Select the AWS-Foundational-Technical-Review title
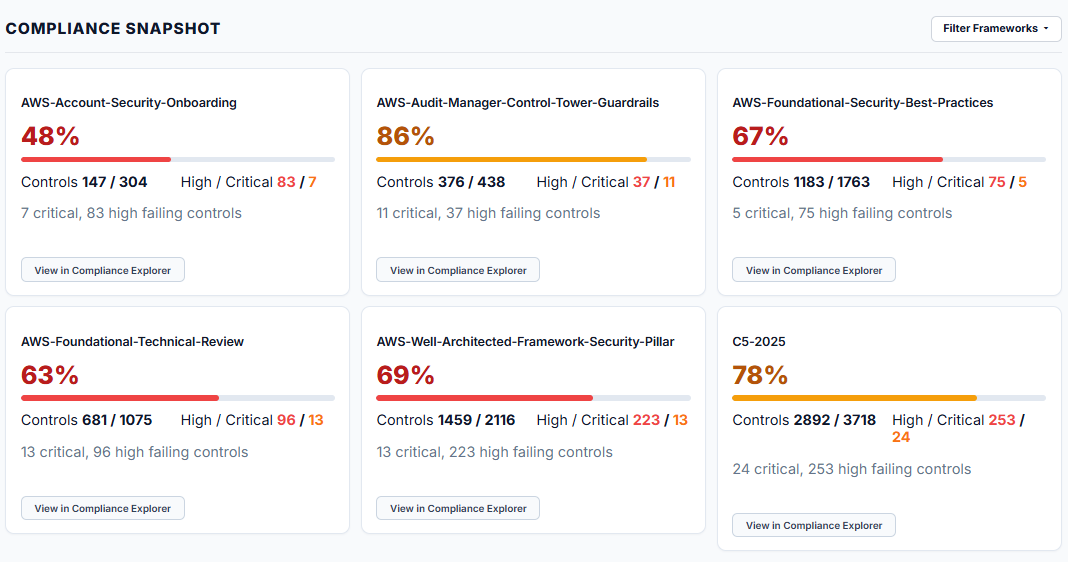The image size is (1068, 562). click(132, 341)
